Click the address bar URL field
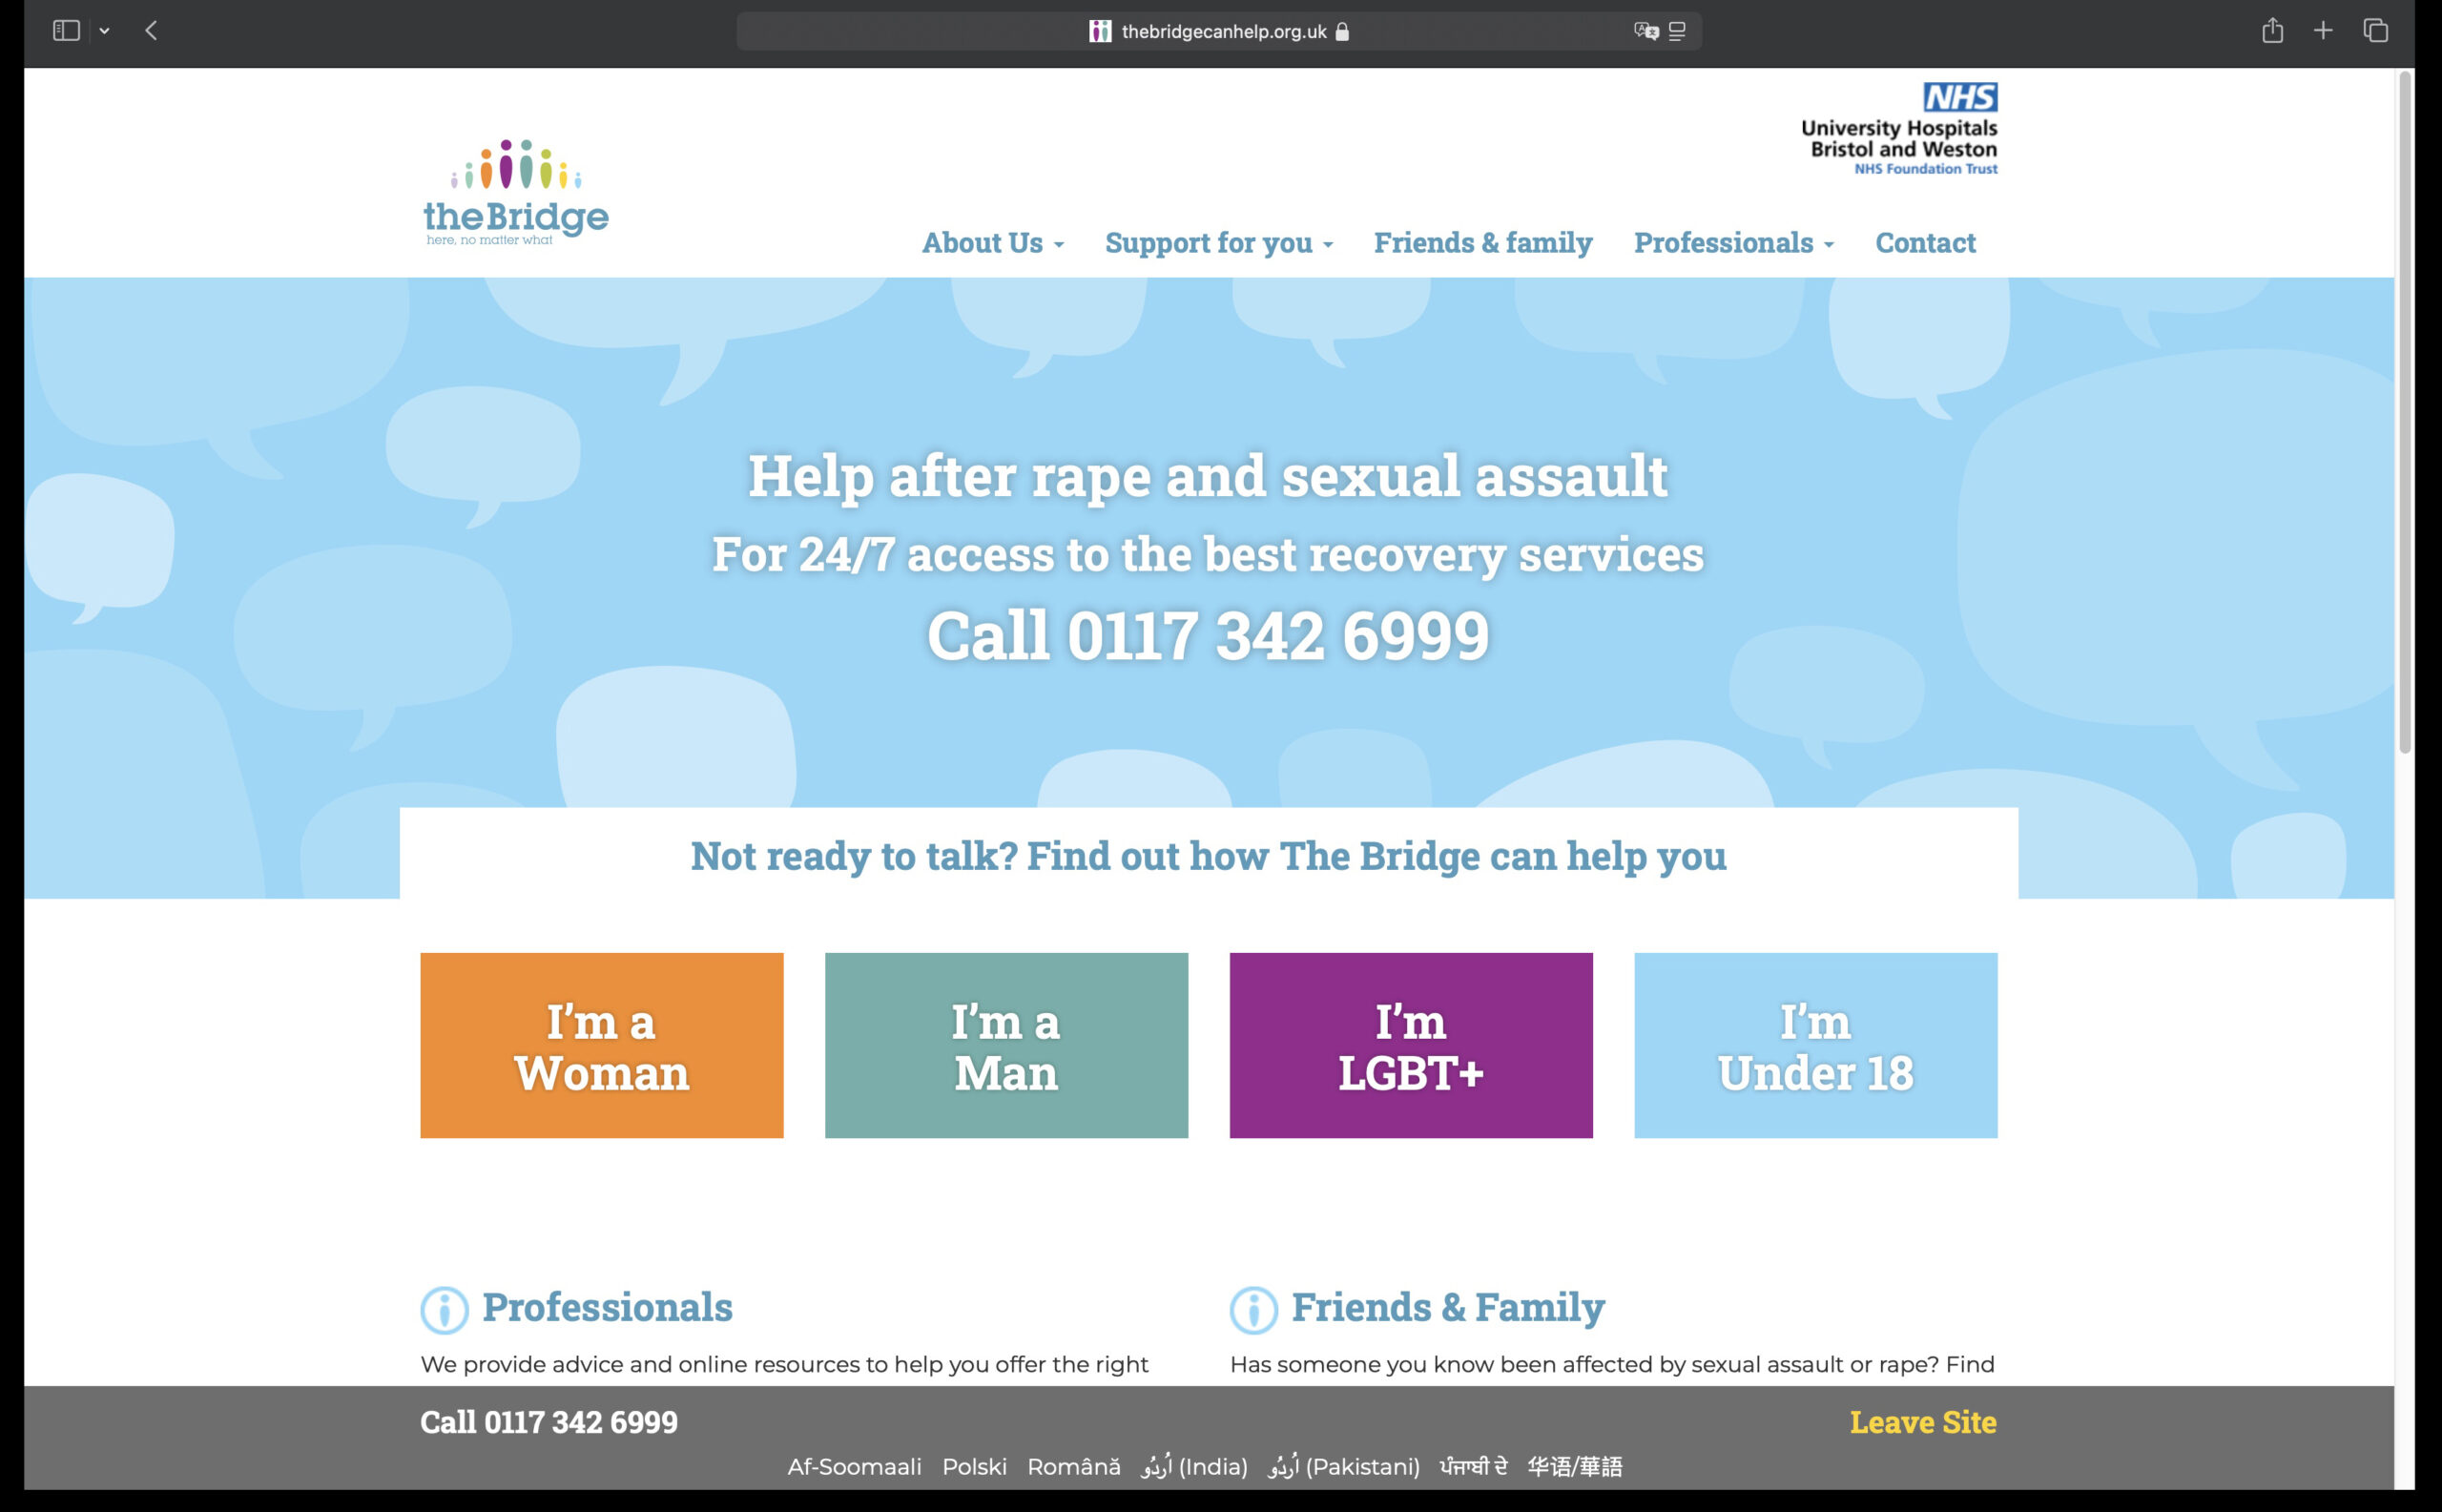 [1219, 31]
